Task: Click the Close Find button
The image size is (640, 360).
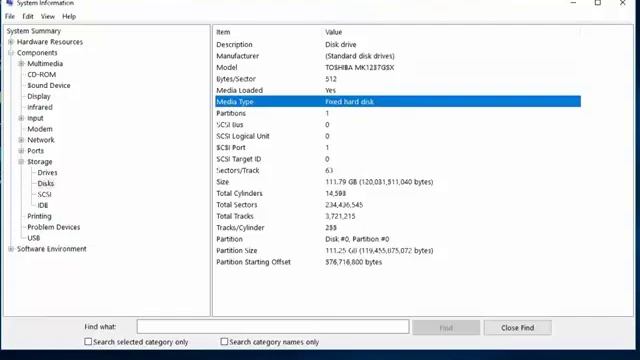Action: click(x=518, y=328)
